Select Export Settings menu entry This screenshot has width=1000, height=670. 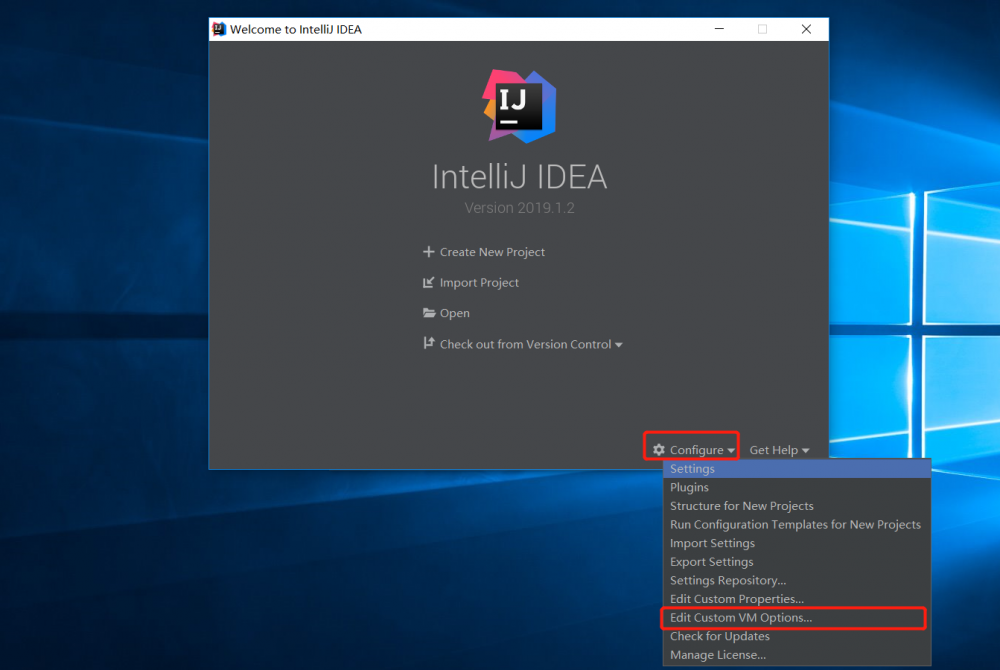click(x=711, y=561)
